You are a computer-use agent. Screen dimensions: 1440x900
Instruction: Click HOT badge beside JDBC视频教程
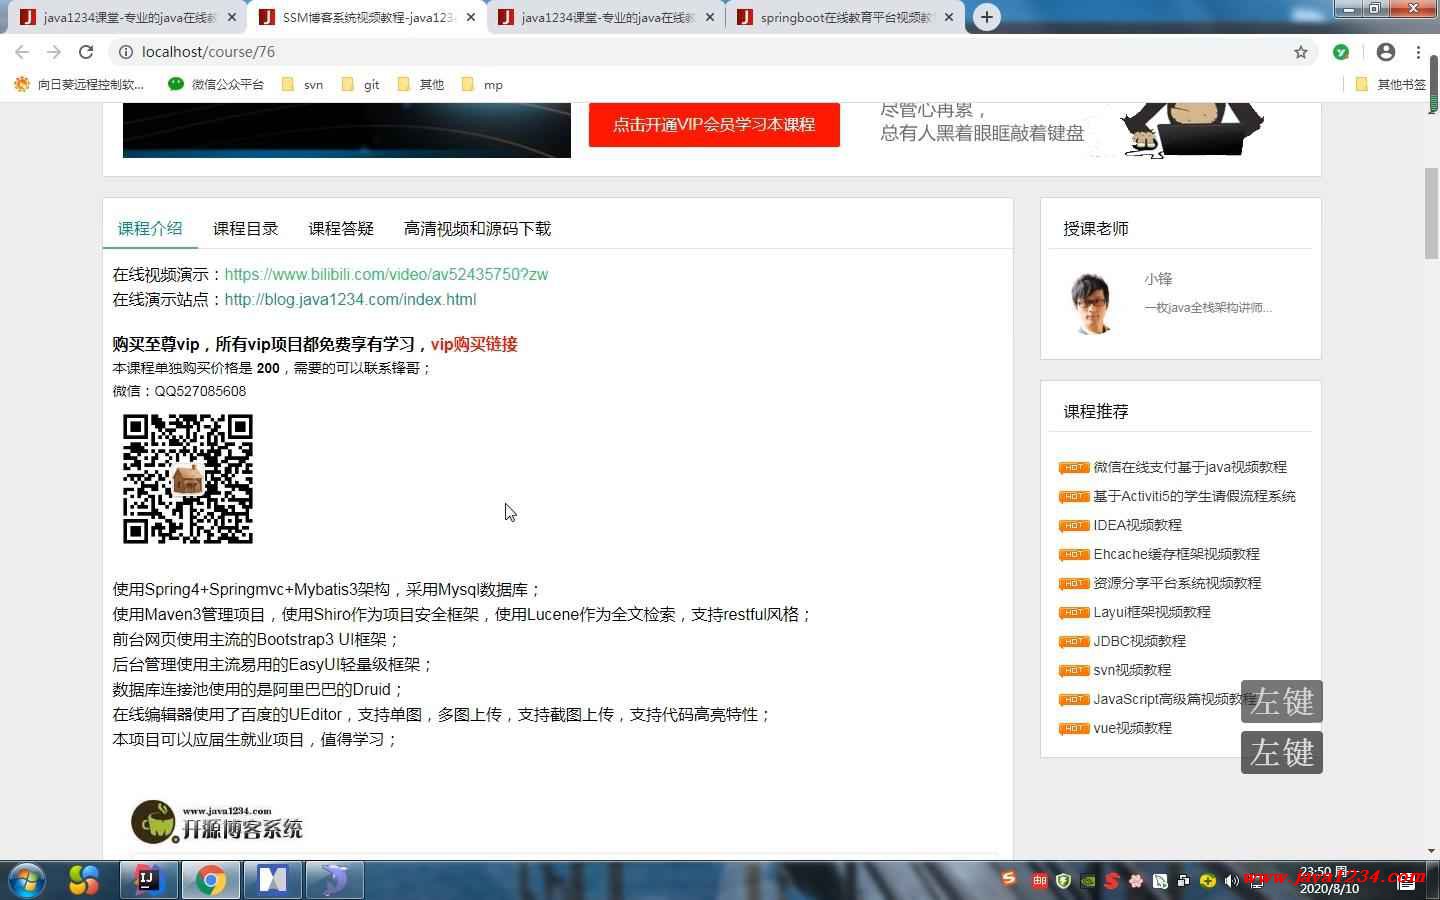point(1074,641)
